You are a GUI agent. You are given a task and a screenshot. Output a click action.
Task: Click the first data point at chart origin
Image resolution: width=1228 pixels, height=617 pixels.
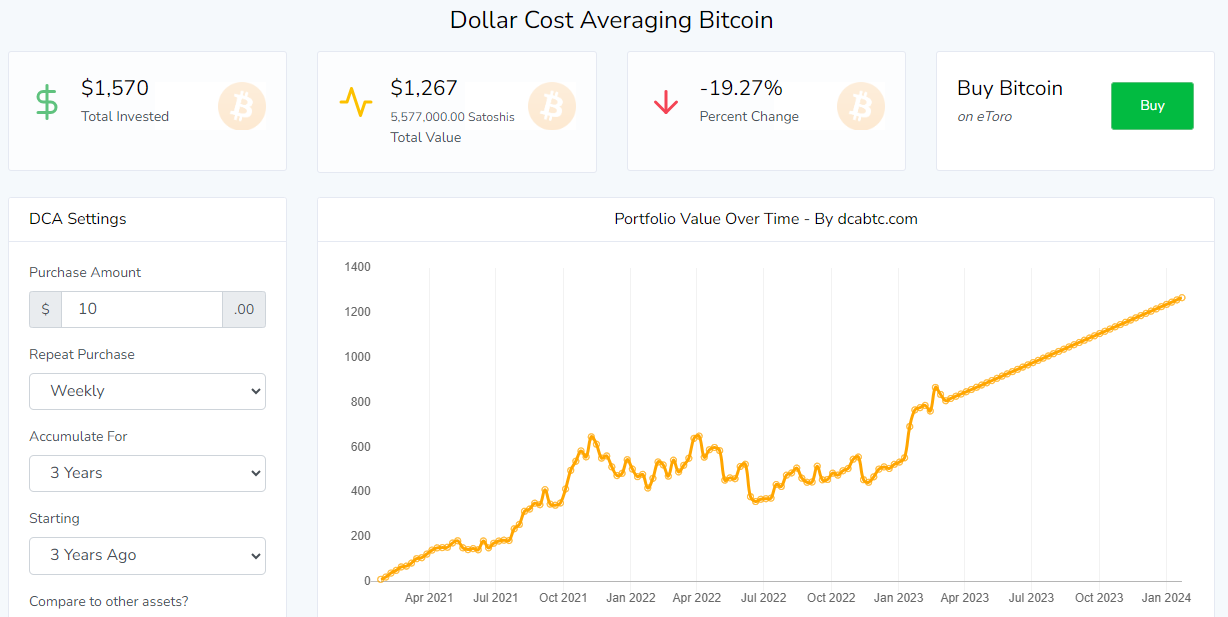coord(381,579)
